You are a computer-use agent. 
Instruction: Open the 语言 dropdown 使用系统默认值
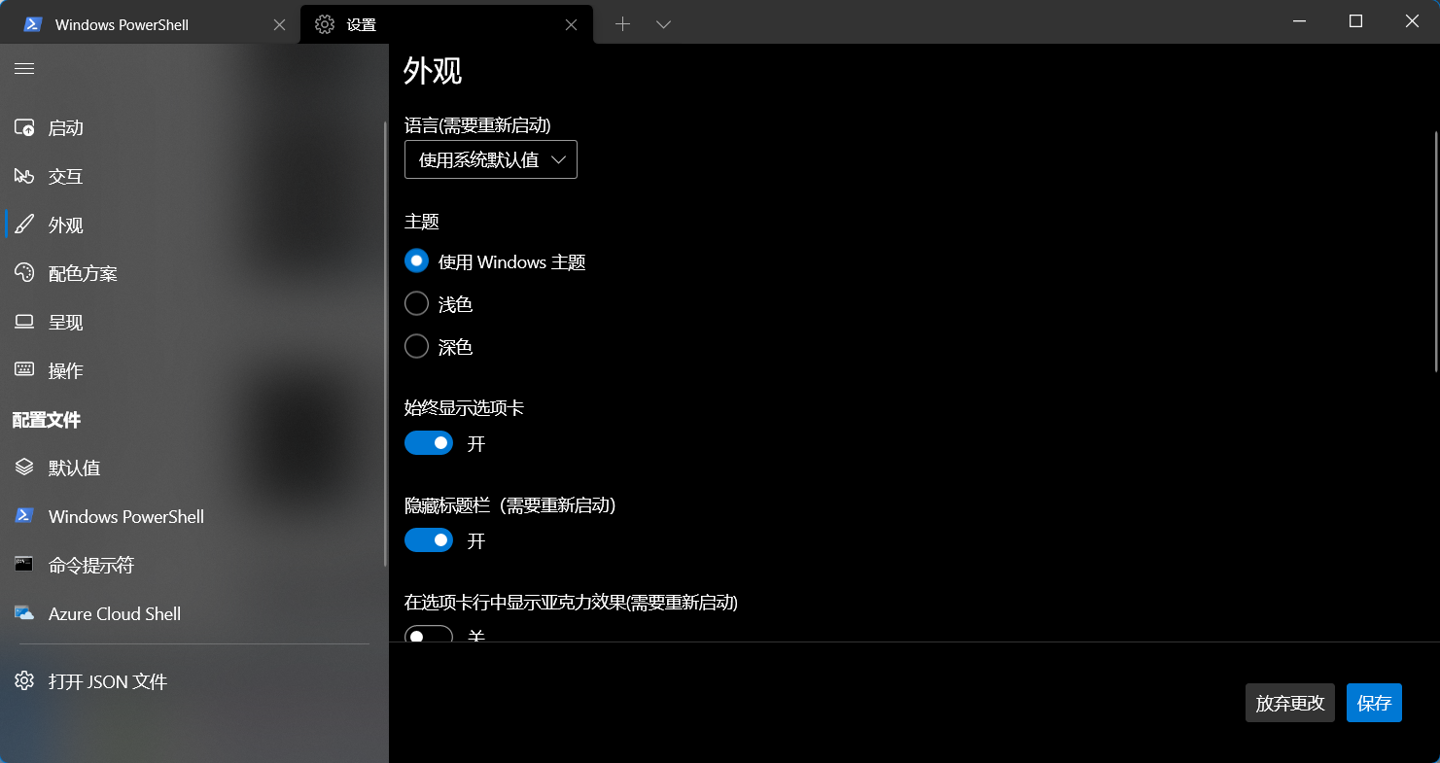491,160
